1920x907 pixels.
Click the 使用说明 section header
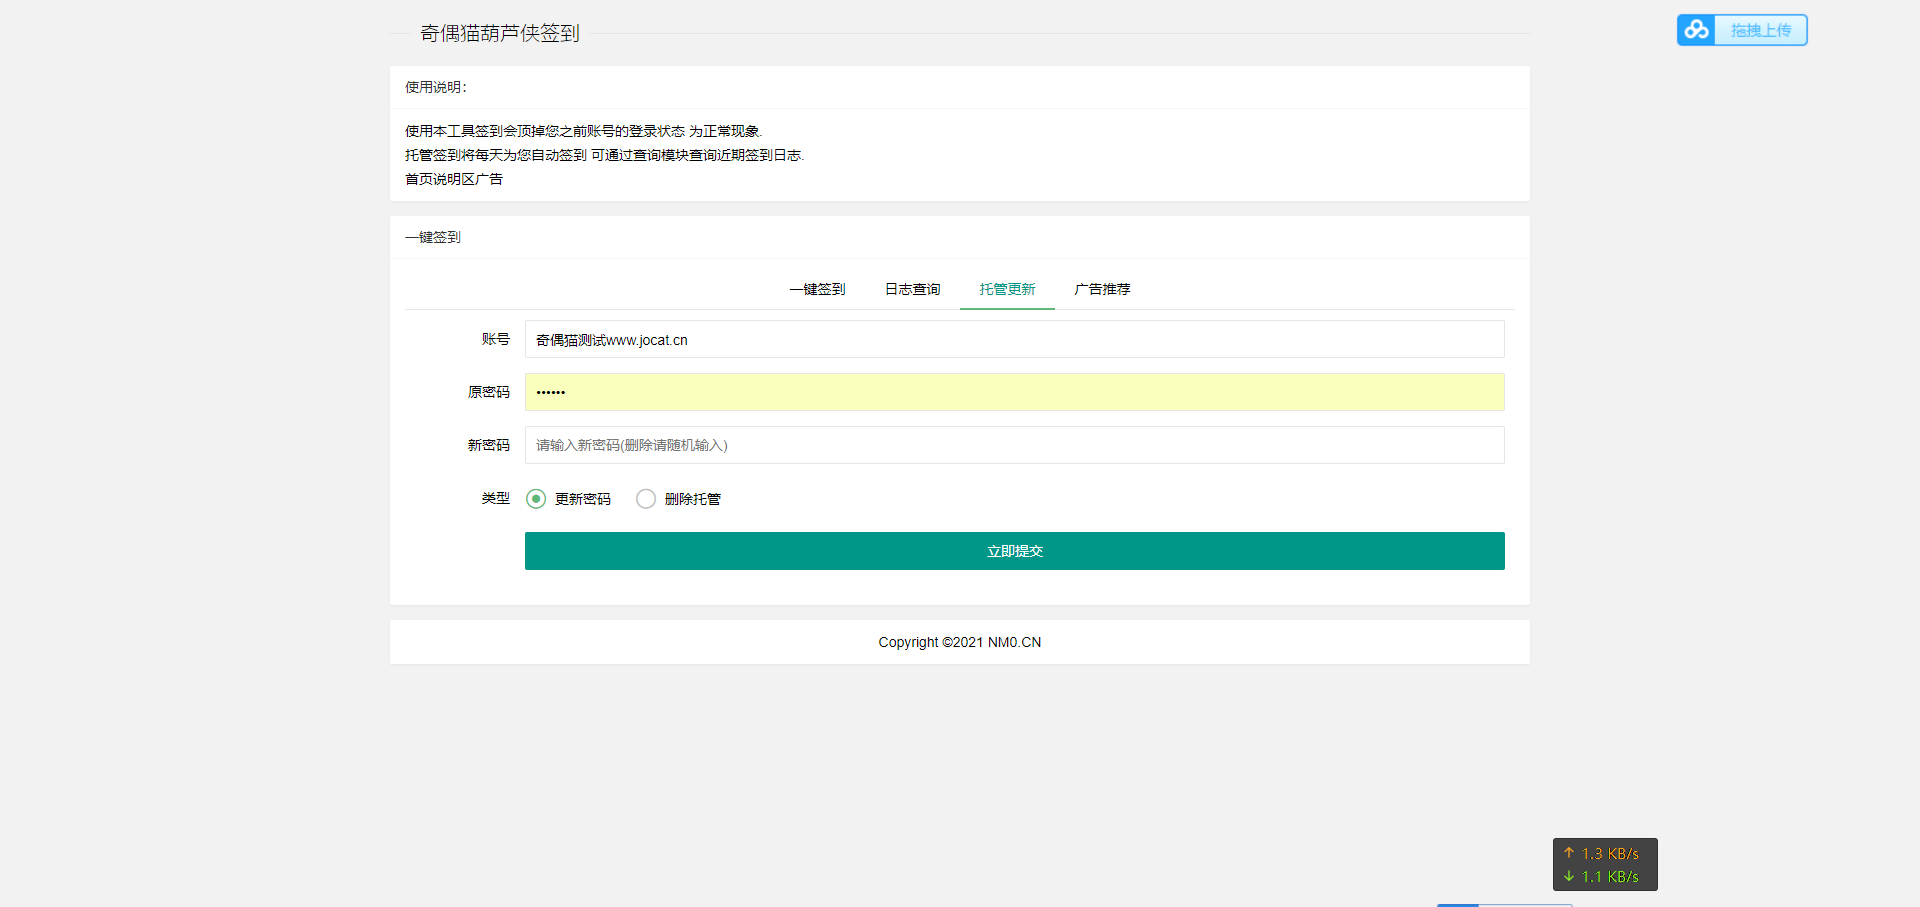436,87
